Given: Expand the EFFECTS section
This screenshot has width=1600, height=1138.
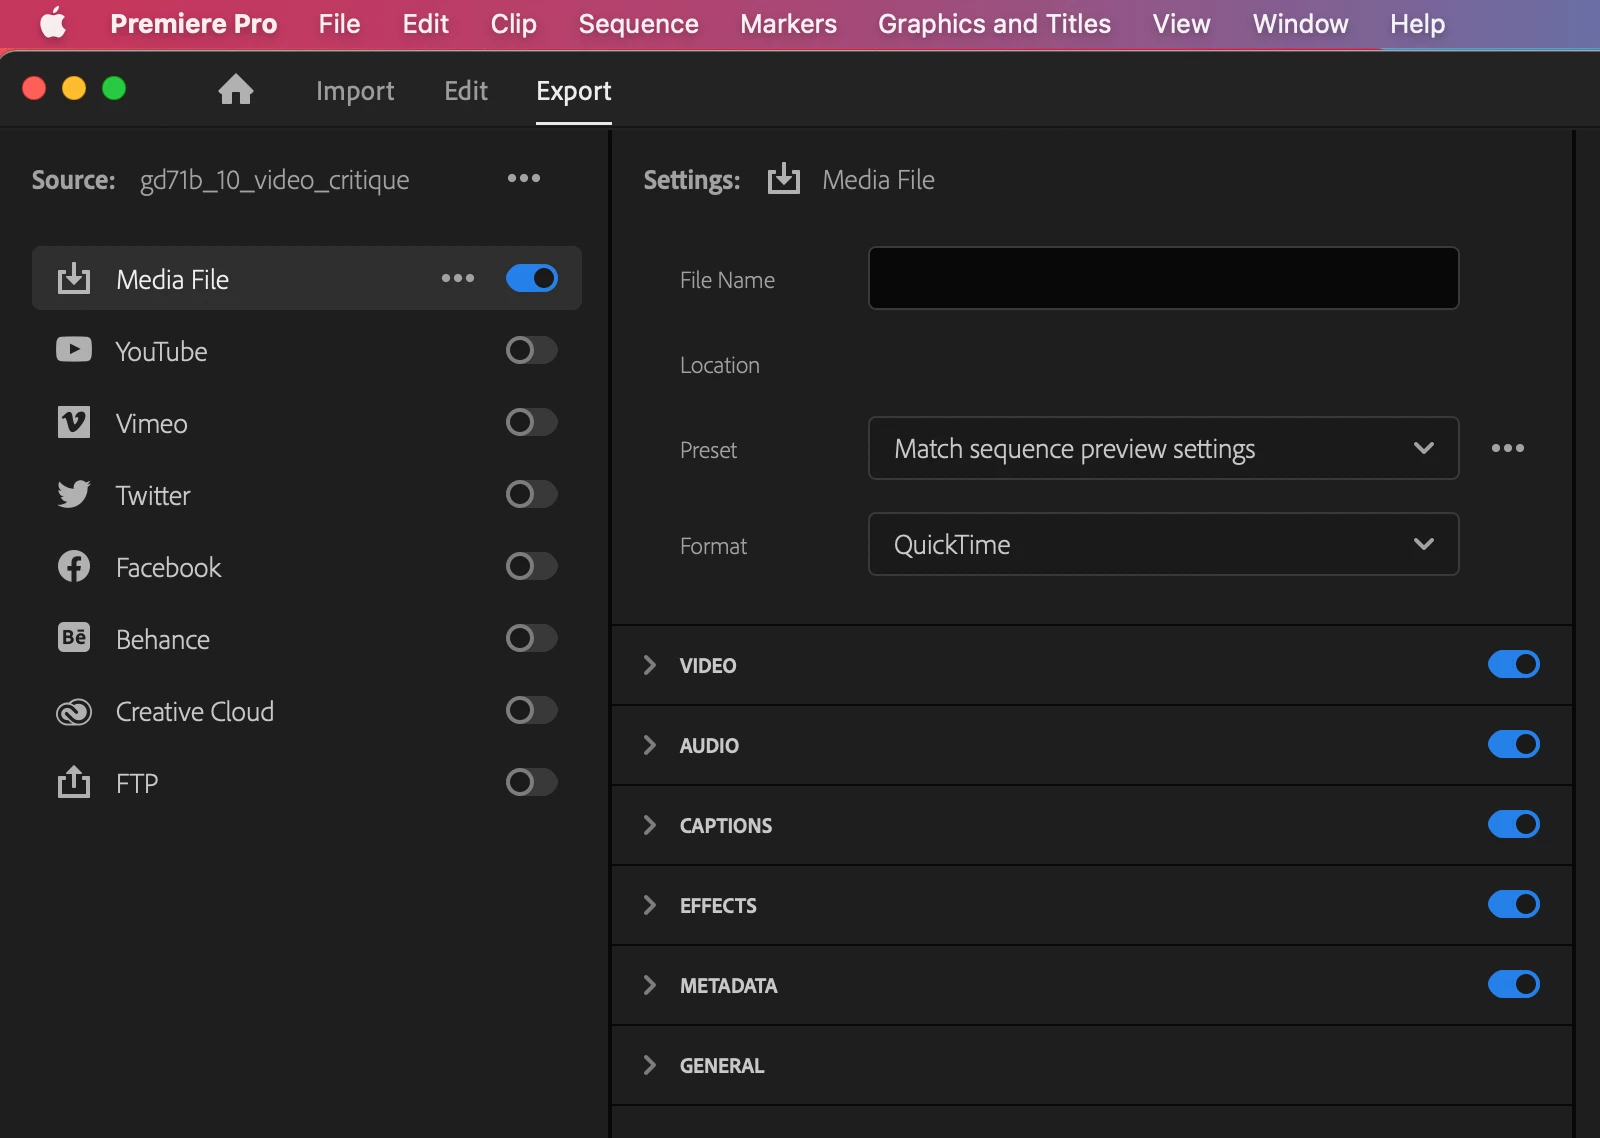Looking at the screenshot, I should pos(650,905).
